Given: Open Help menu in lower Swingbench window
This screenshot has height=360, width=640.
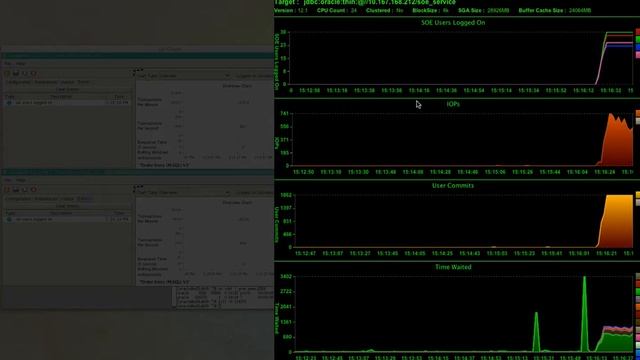Looking at the screenshot, I should 21,180.
